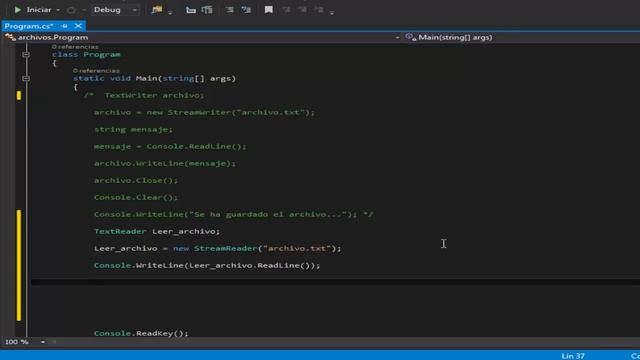Click the commented Console.ReadLine() line
Image resolution: width=640 pixels, height=360 pixels.
click(170, 146)
